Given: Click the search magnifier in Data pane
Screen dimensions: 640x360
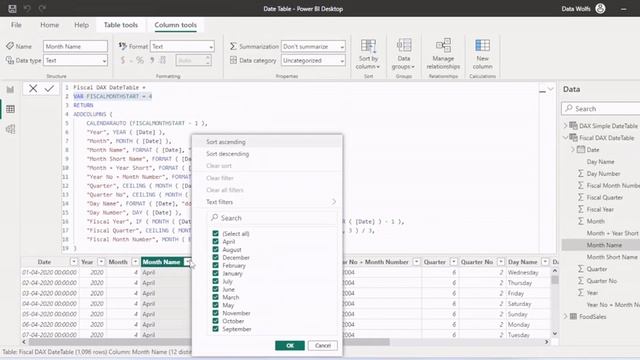Looking at the screenshot, I should tap(569, 109).
